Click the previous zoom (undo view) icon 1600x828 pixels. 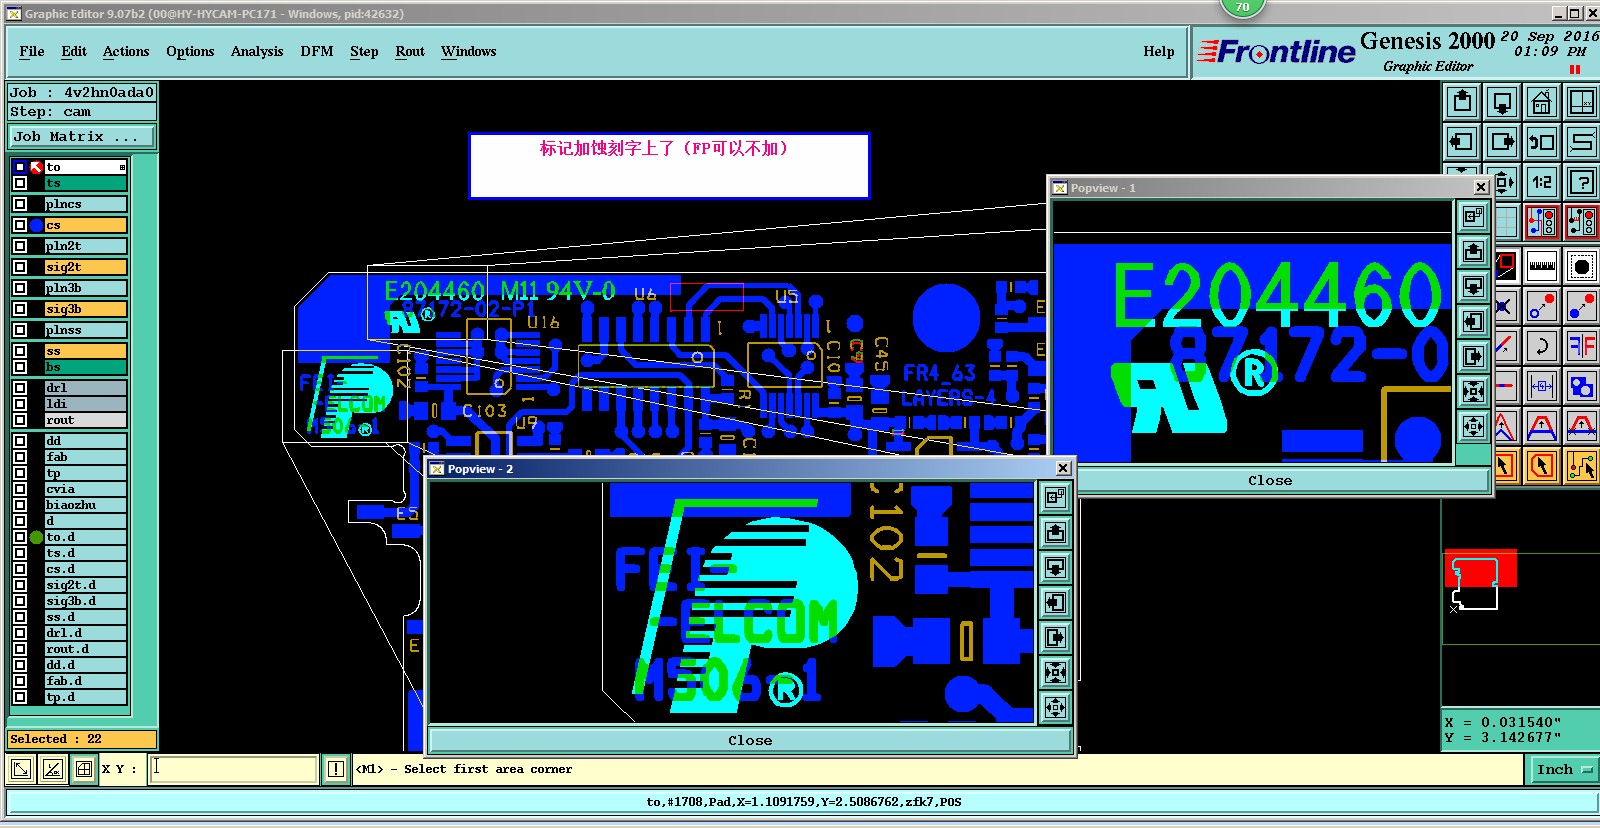[x=1542, y=142]
